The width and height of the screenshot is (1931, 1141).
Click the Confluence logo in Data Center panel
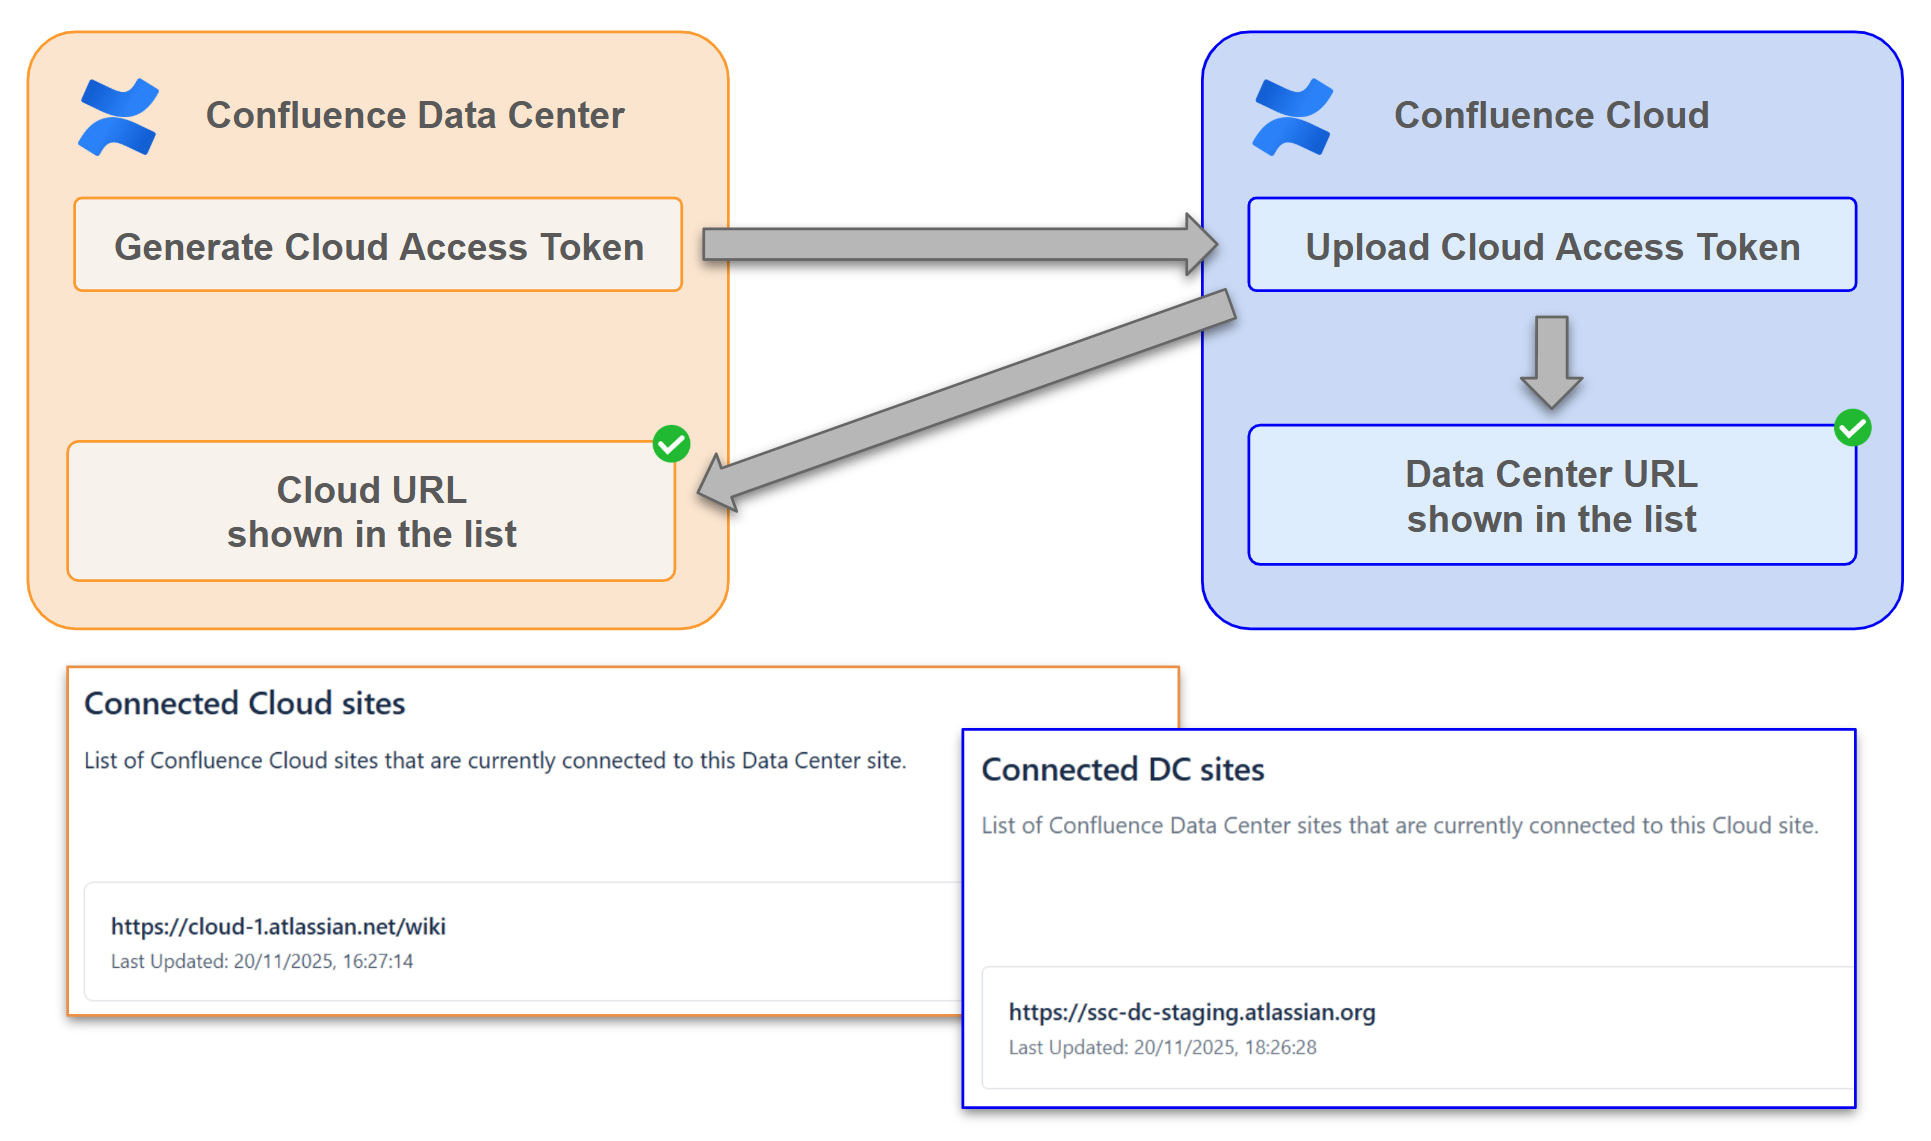click(118, 116)
